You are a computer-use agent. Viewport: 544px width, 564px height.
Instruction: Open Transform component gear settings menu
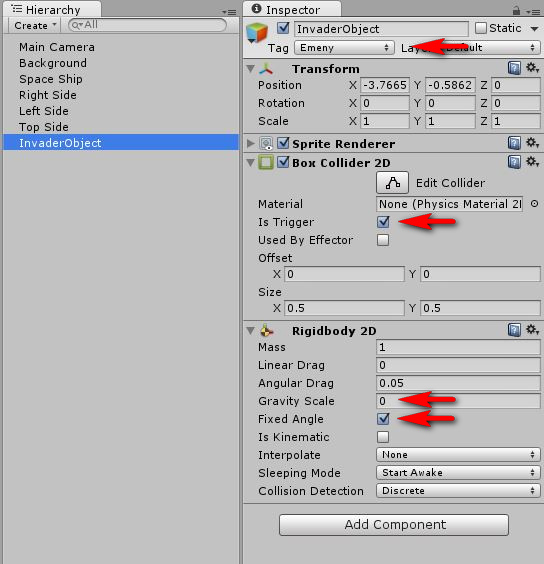click(532, 67)
